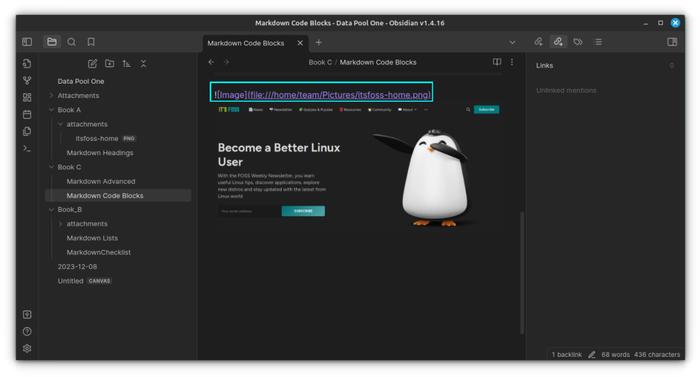Show the tags panel icon

pyautogui.click(x=578, y=42)
